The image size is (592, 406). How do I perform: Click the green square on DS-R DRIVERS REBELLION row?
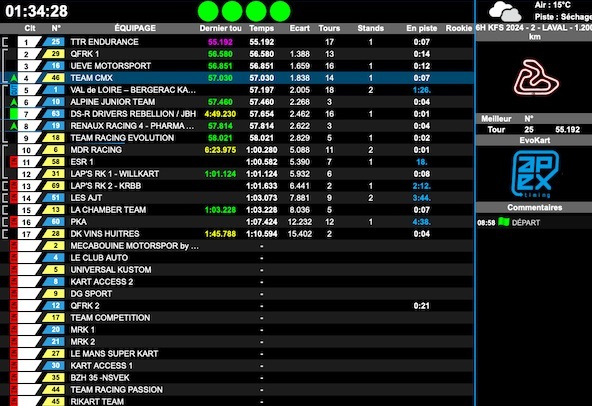[x=14, y=114]
